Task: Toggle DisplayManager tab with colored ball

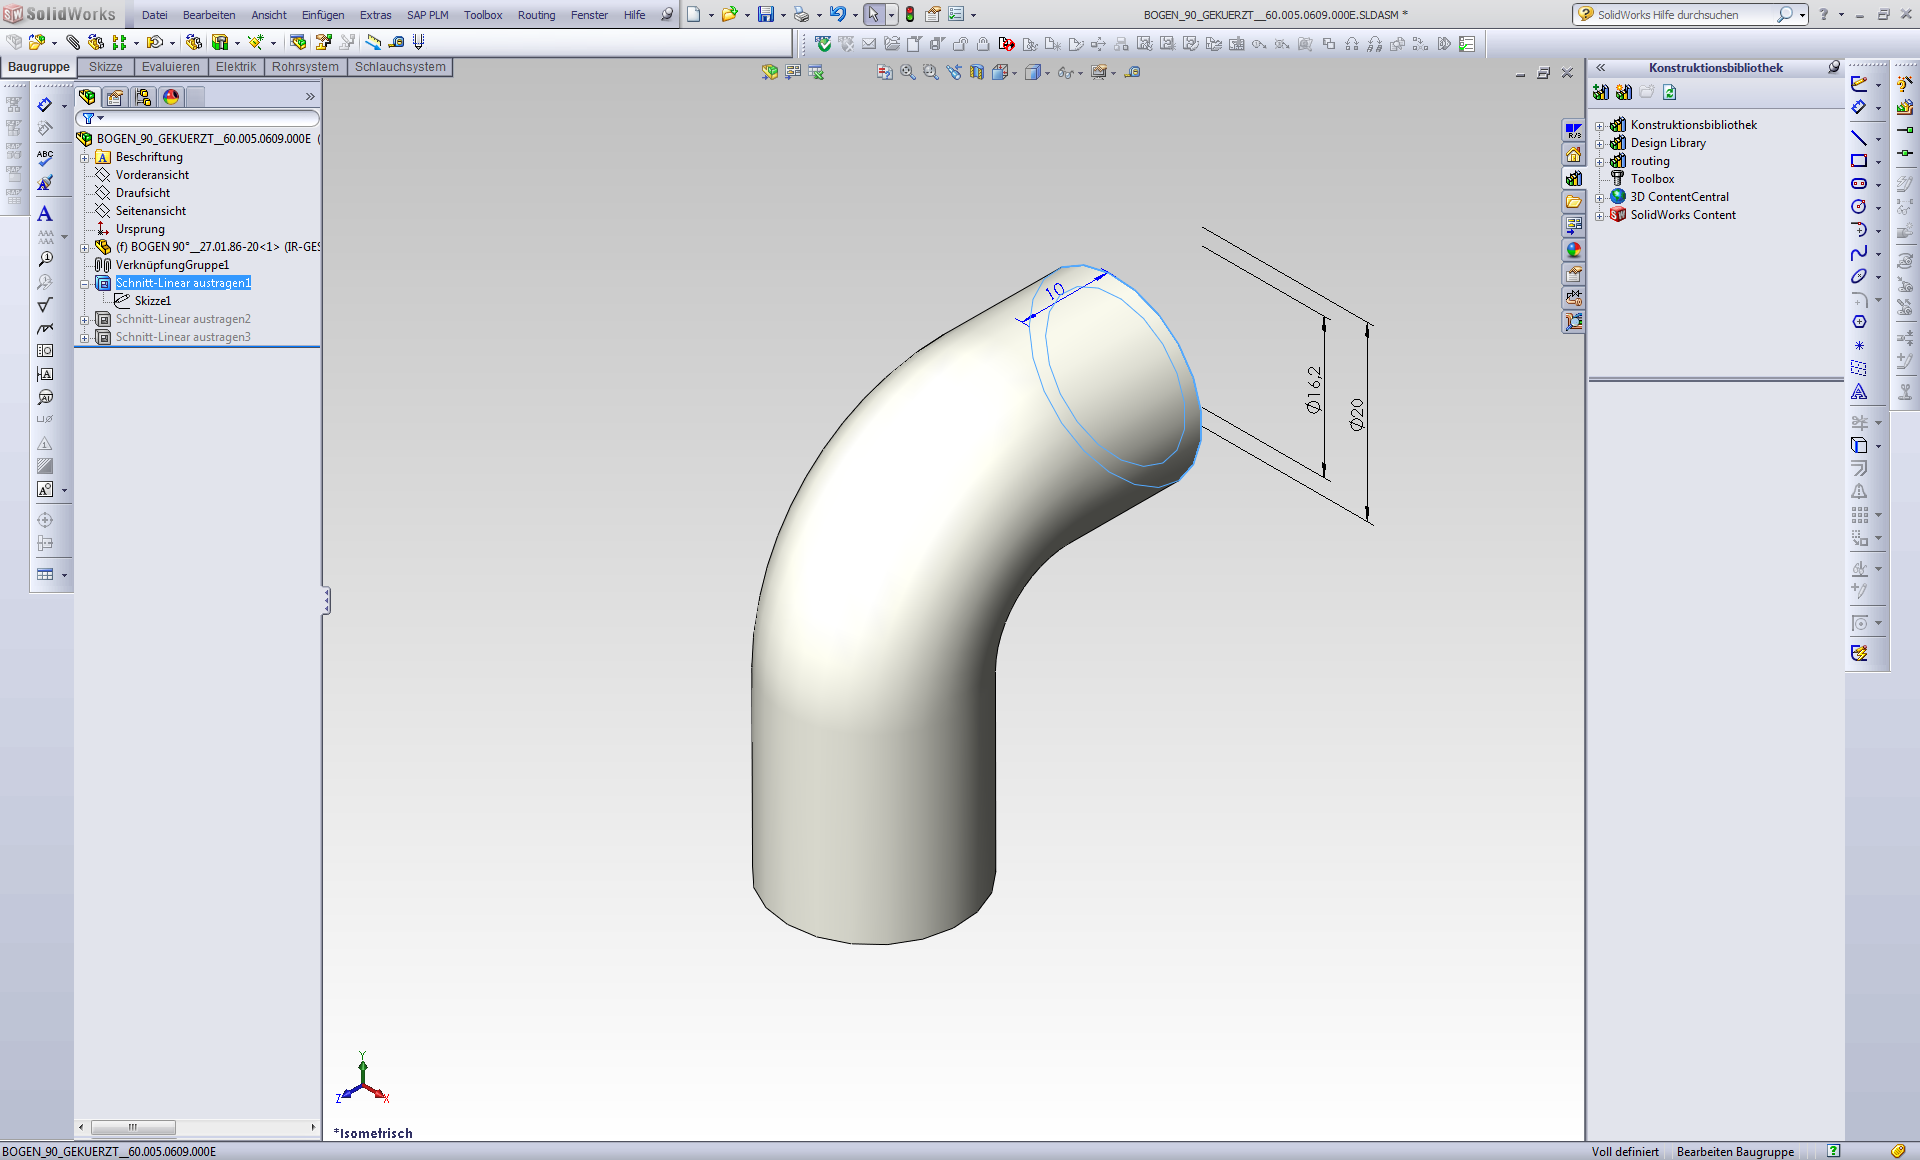Action: point(171,97)
